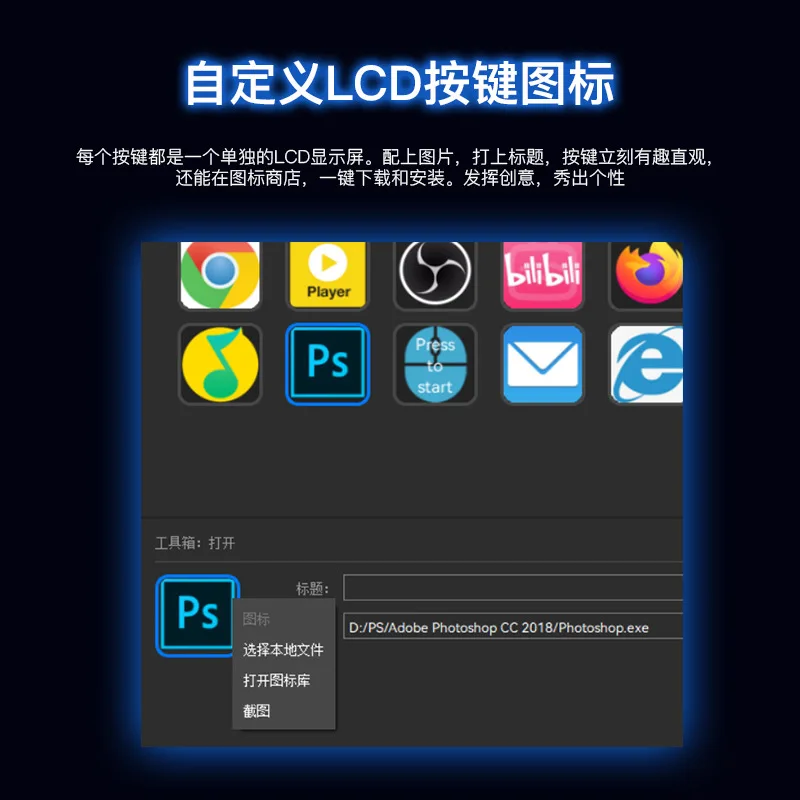Screen dimensions: 800x800
Task: Select the Chrome browser key icon
Action: click(x=220, y=276)
